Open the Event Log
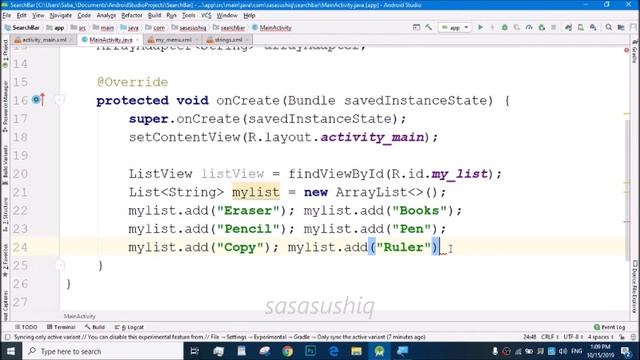 609,327
